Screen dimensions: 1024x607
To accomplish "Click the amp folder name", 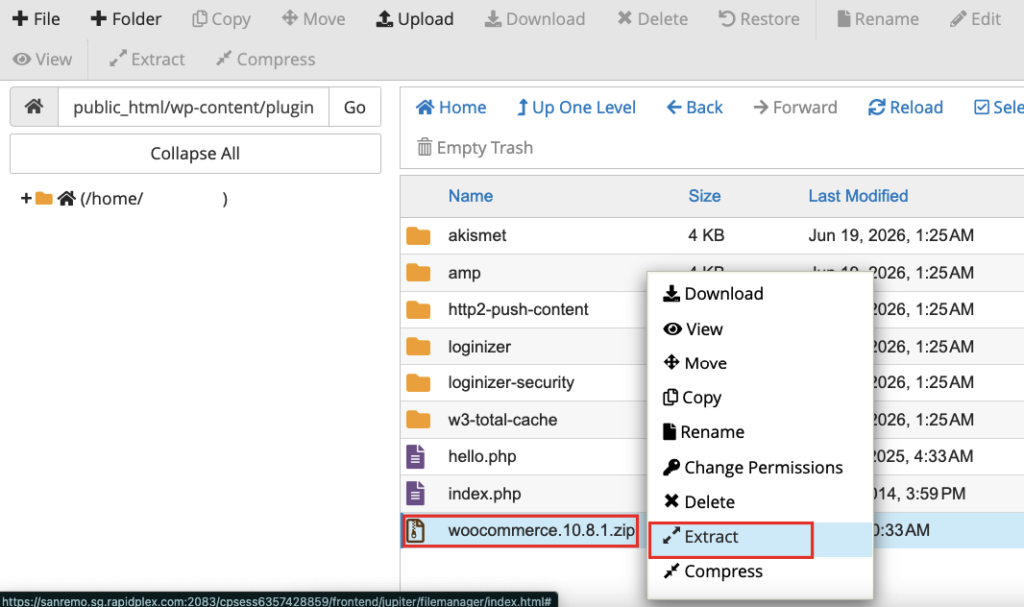I will pos(464,273).
